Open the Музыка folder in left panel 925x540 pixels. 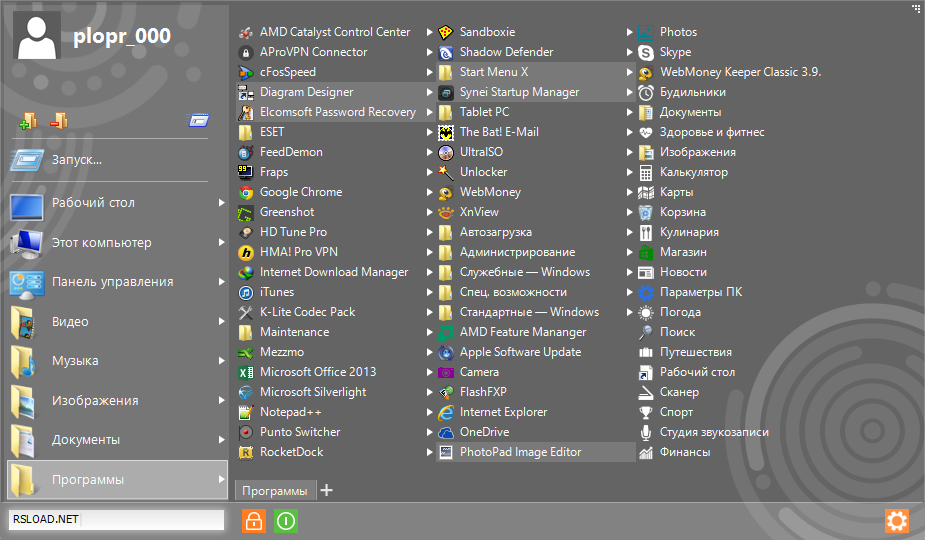click(75, 361)
